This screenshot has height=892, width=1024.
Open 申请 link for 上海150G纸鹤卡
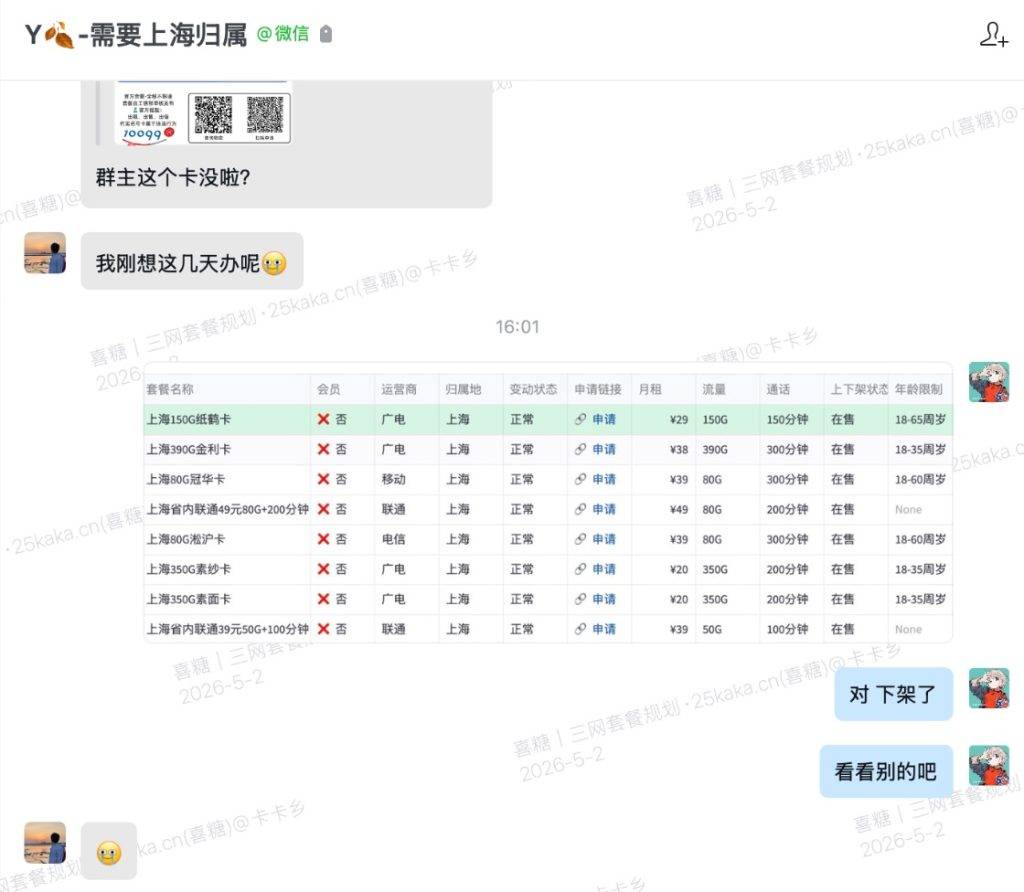603,419
